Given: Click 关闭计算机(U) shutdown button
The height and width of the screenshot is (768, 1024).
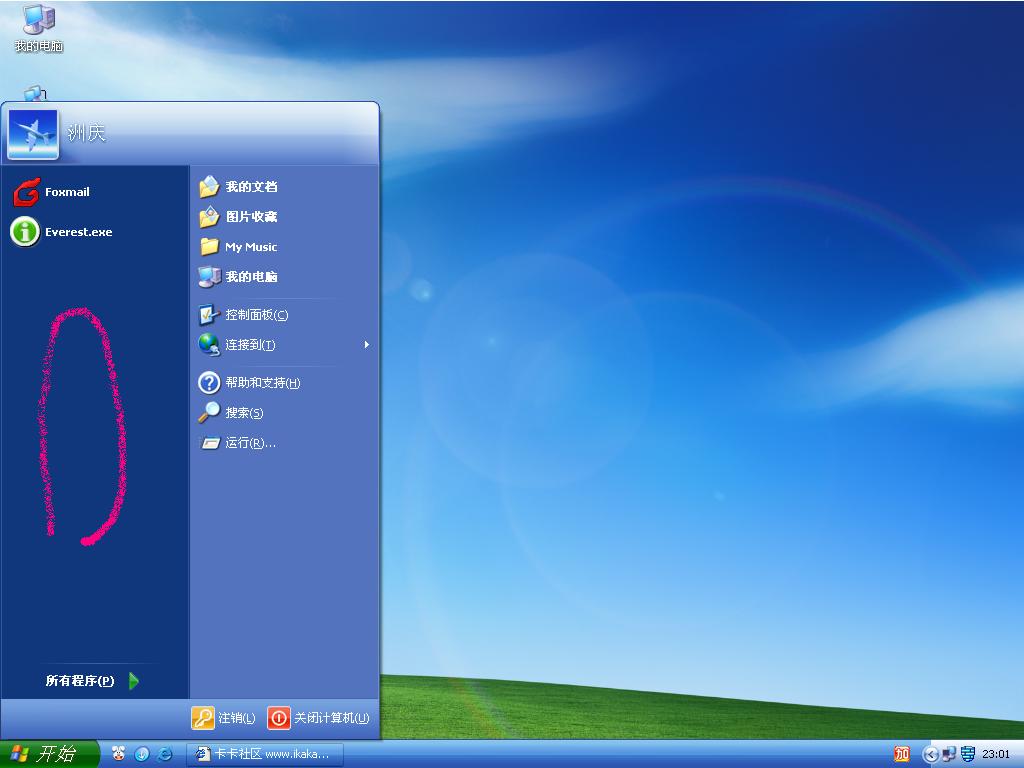Looking at the screenshot, I should 319,718.
